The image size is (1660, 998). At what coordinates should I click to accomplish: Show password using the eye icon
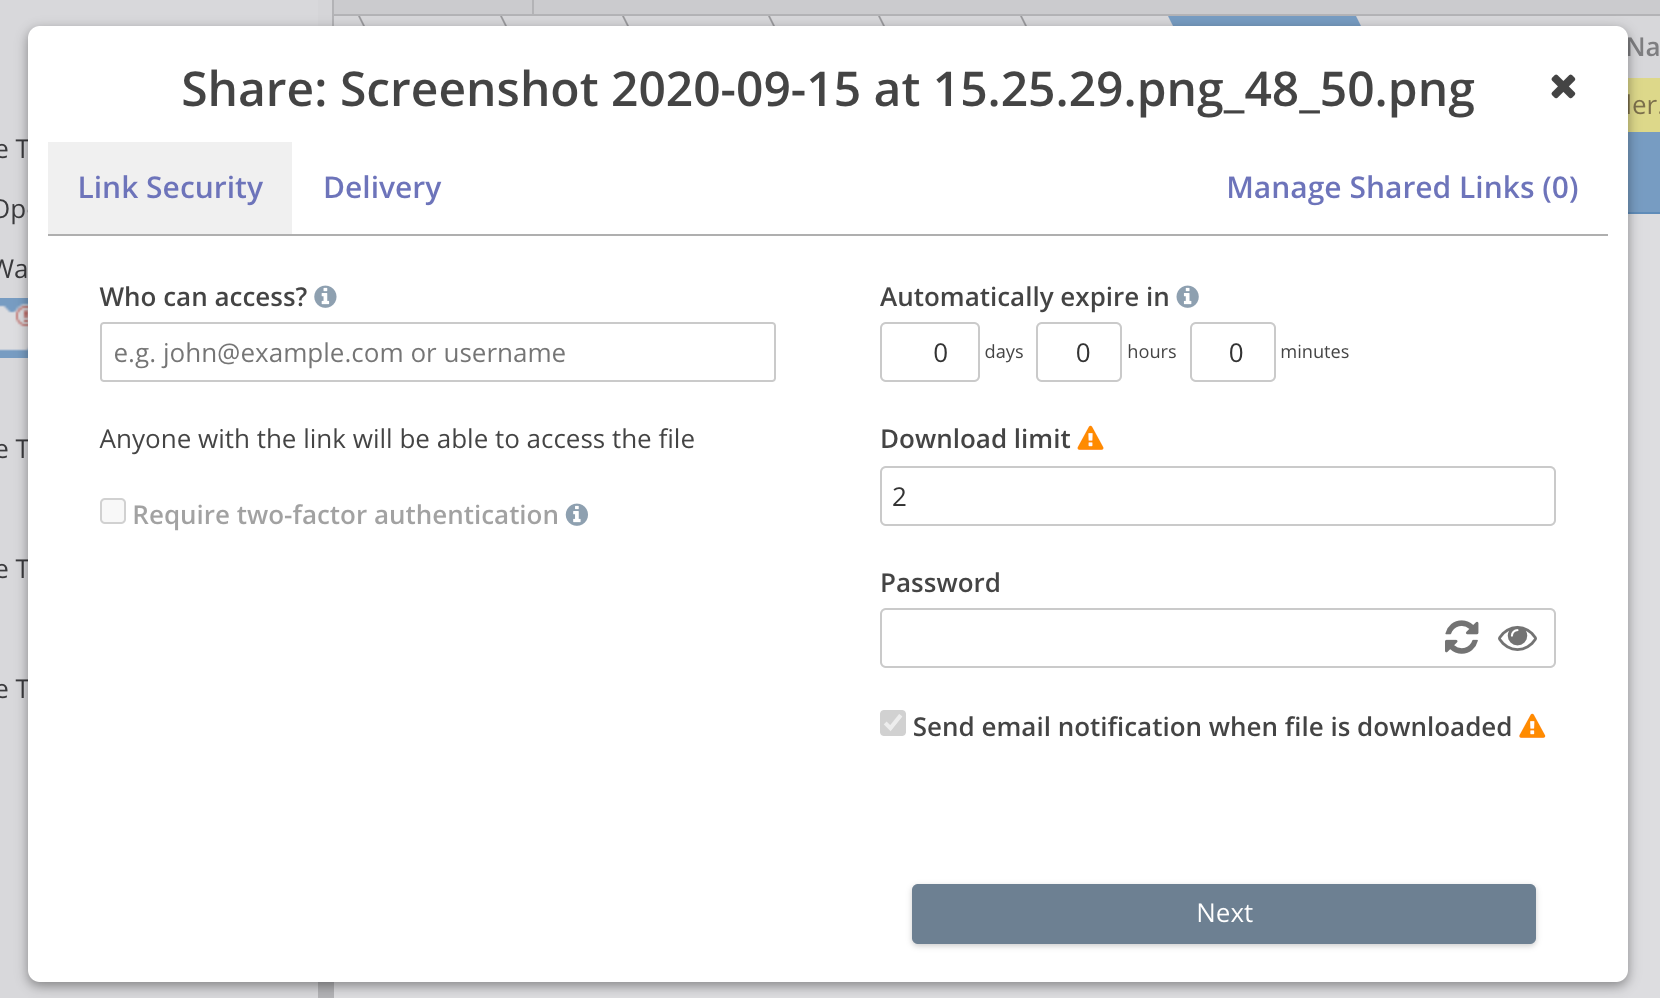[1517, 638]
